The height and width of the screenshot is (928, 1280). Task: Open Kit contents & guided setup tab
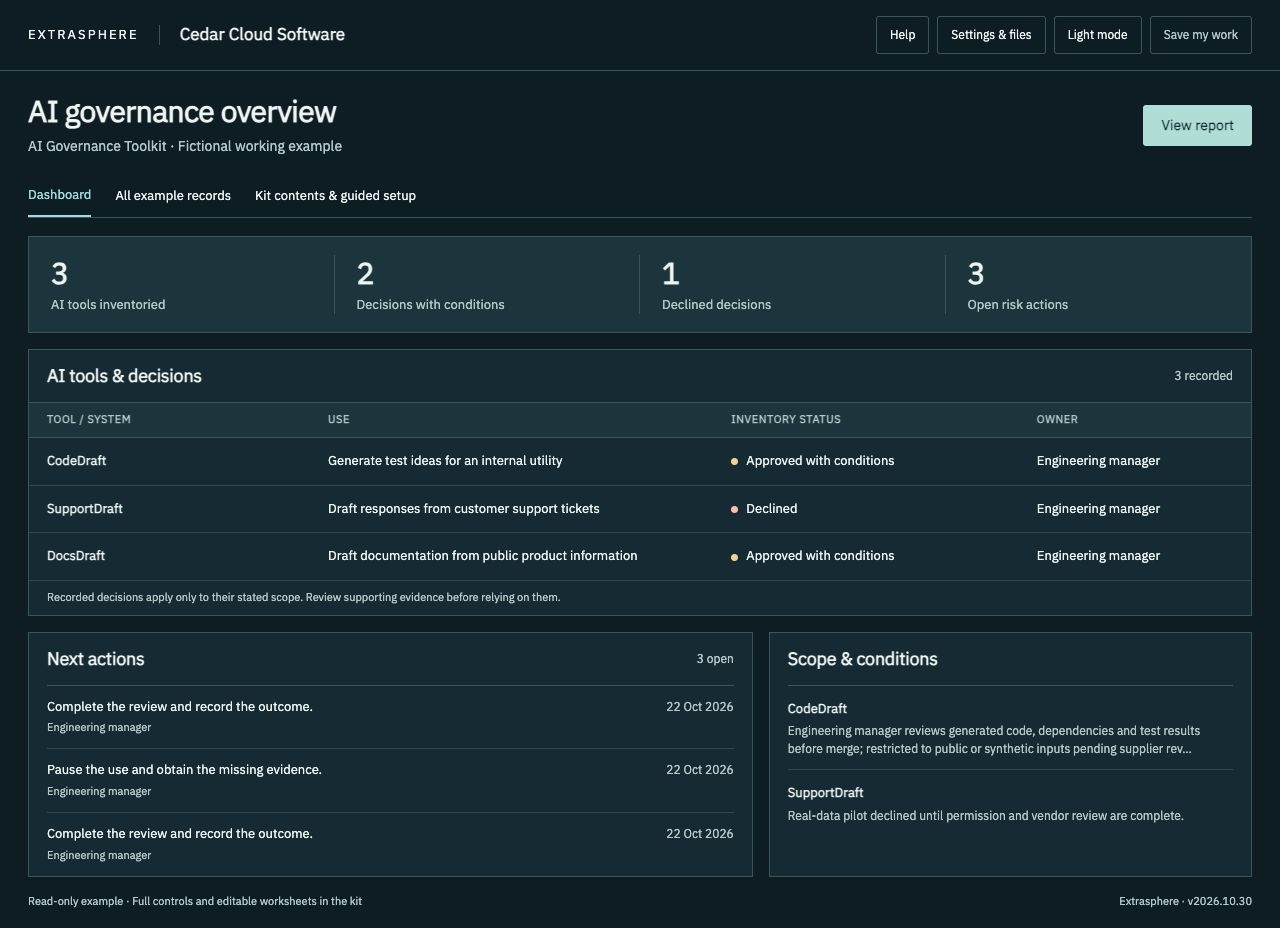pos(335,196)
